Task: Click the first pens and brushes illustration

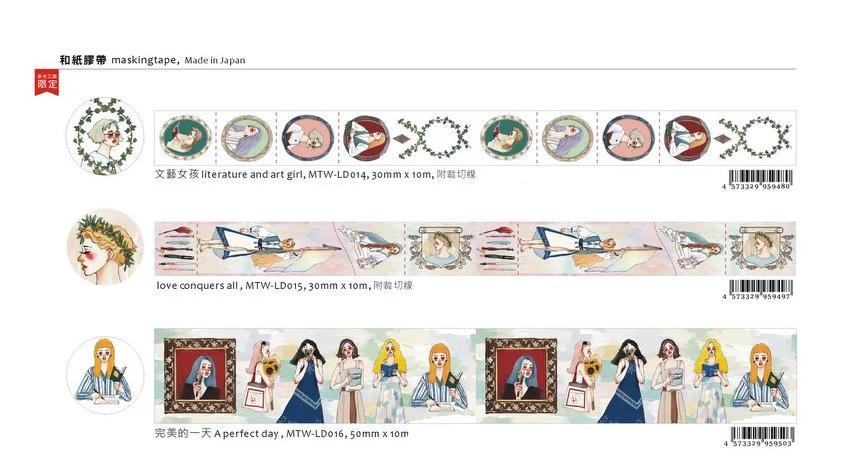Action: (176, 249)
